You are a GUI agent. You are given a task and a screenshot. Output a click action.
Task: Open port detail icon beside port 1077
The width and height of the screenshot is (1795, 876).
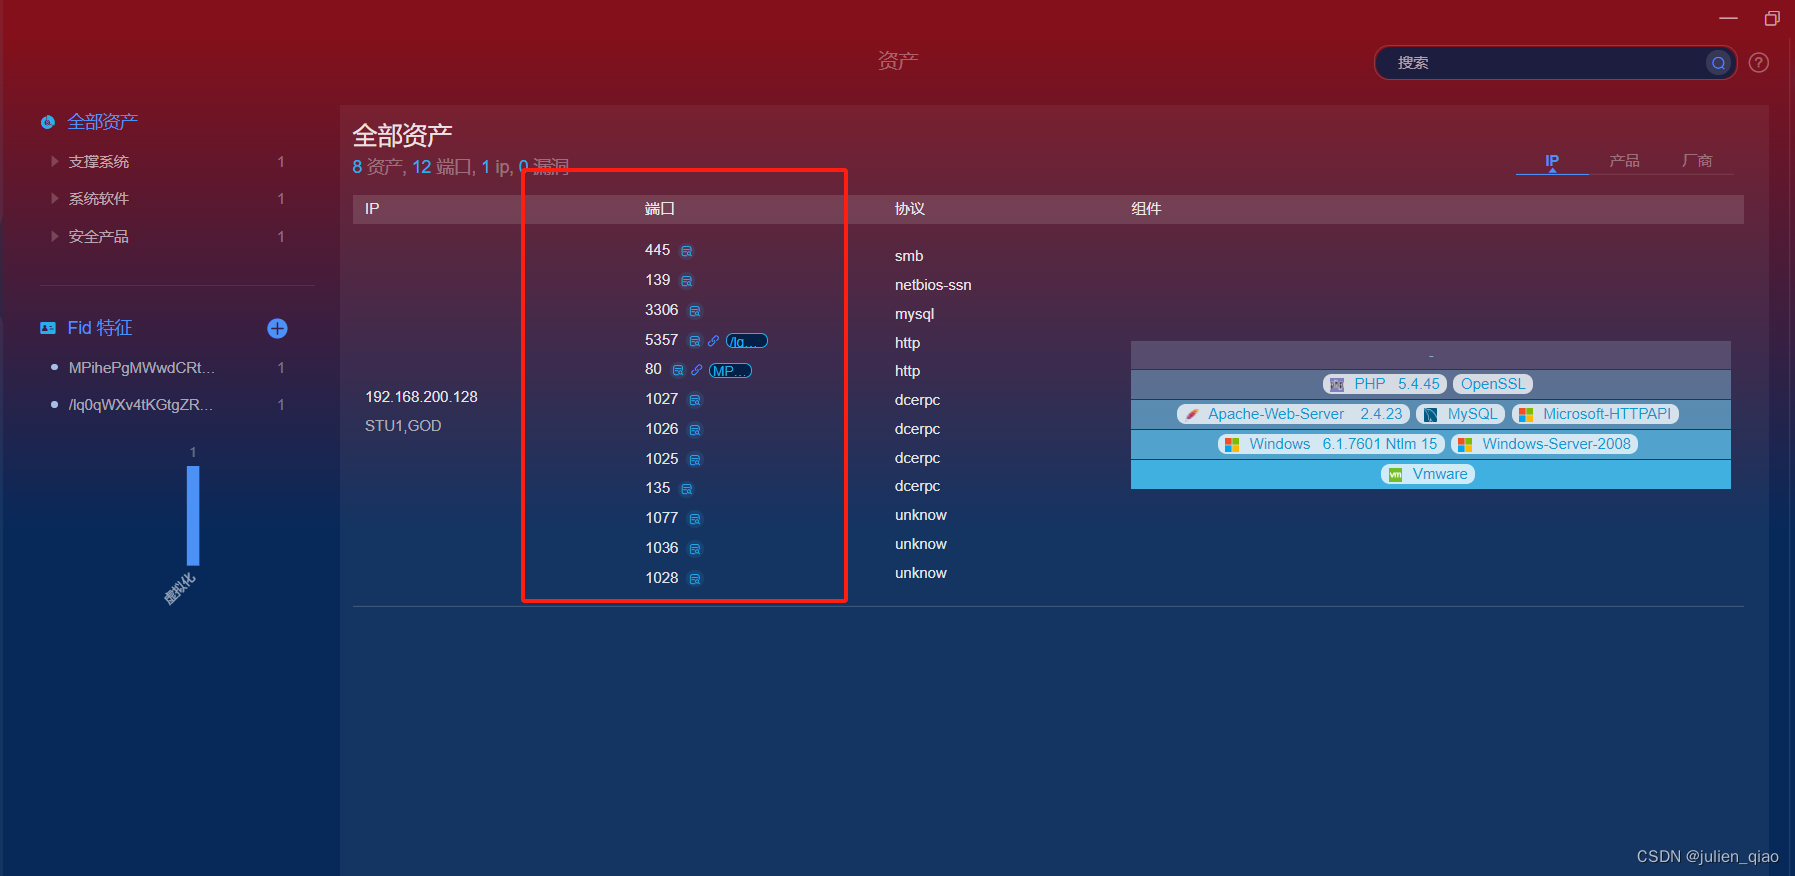[x=695, y=519]
